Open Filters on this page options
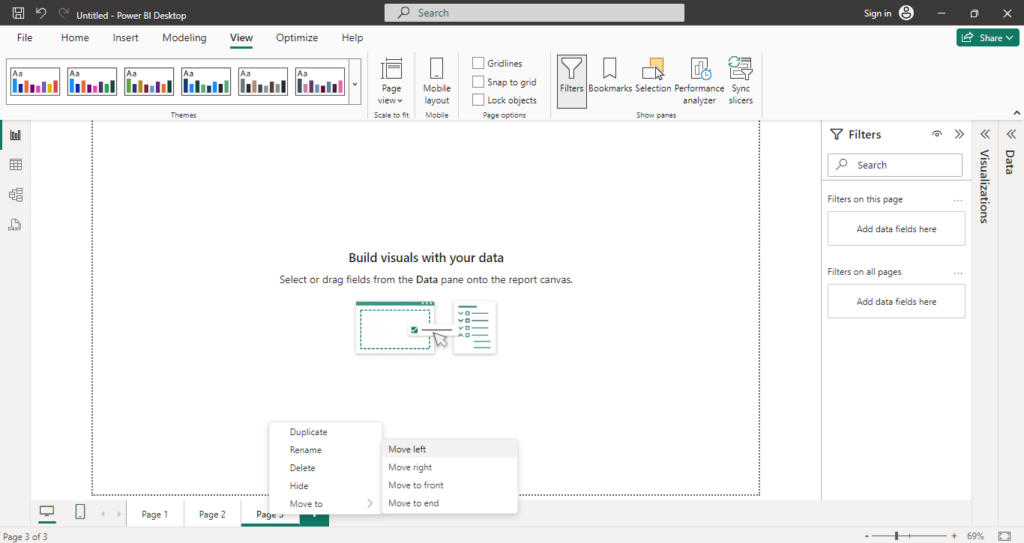The image size is (1024, 543). tap(957, 200)
